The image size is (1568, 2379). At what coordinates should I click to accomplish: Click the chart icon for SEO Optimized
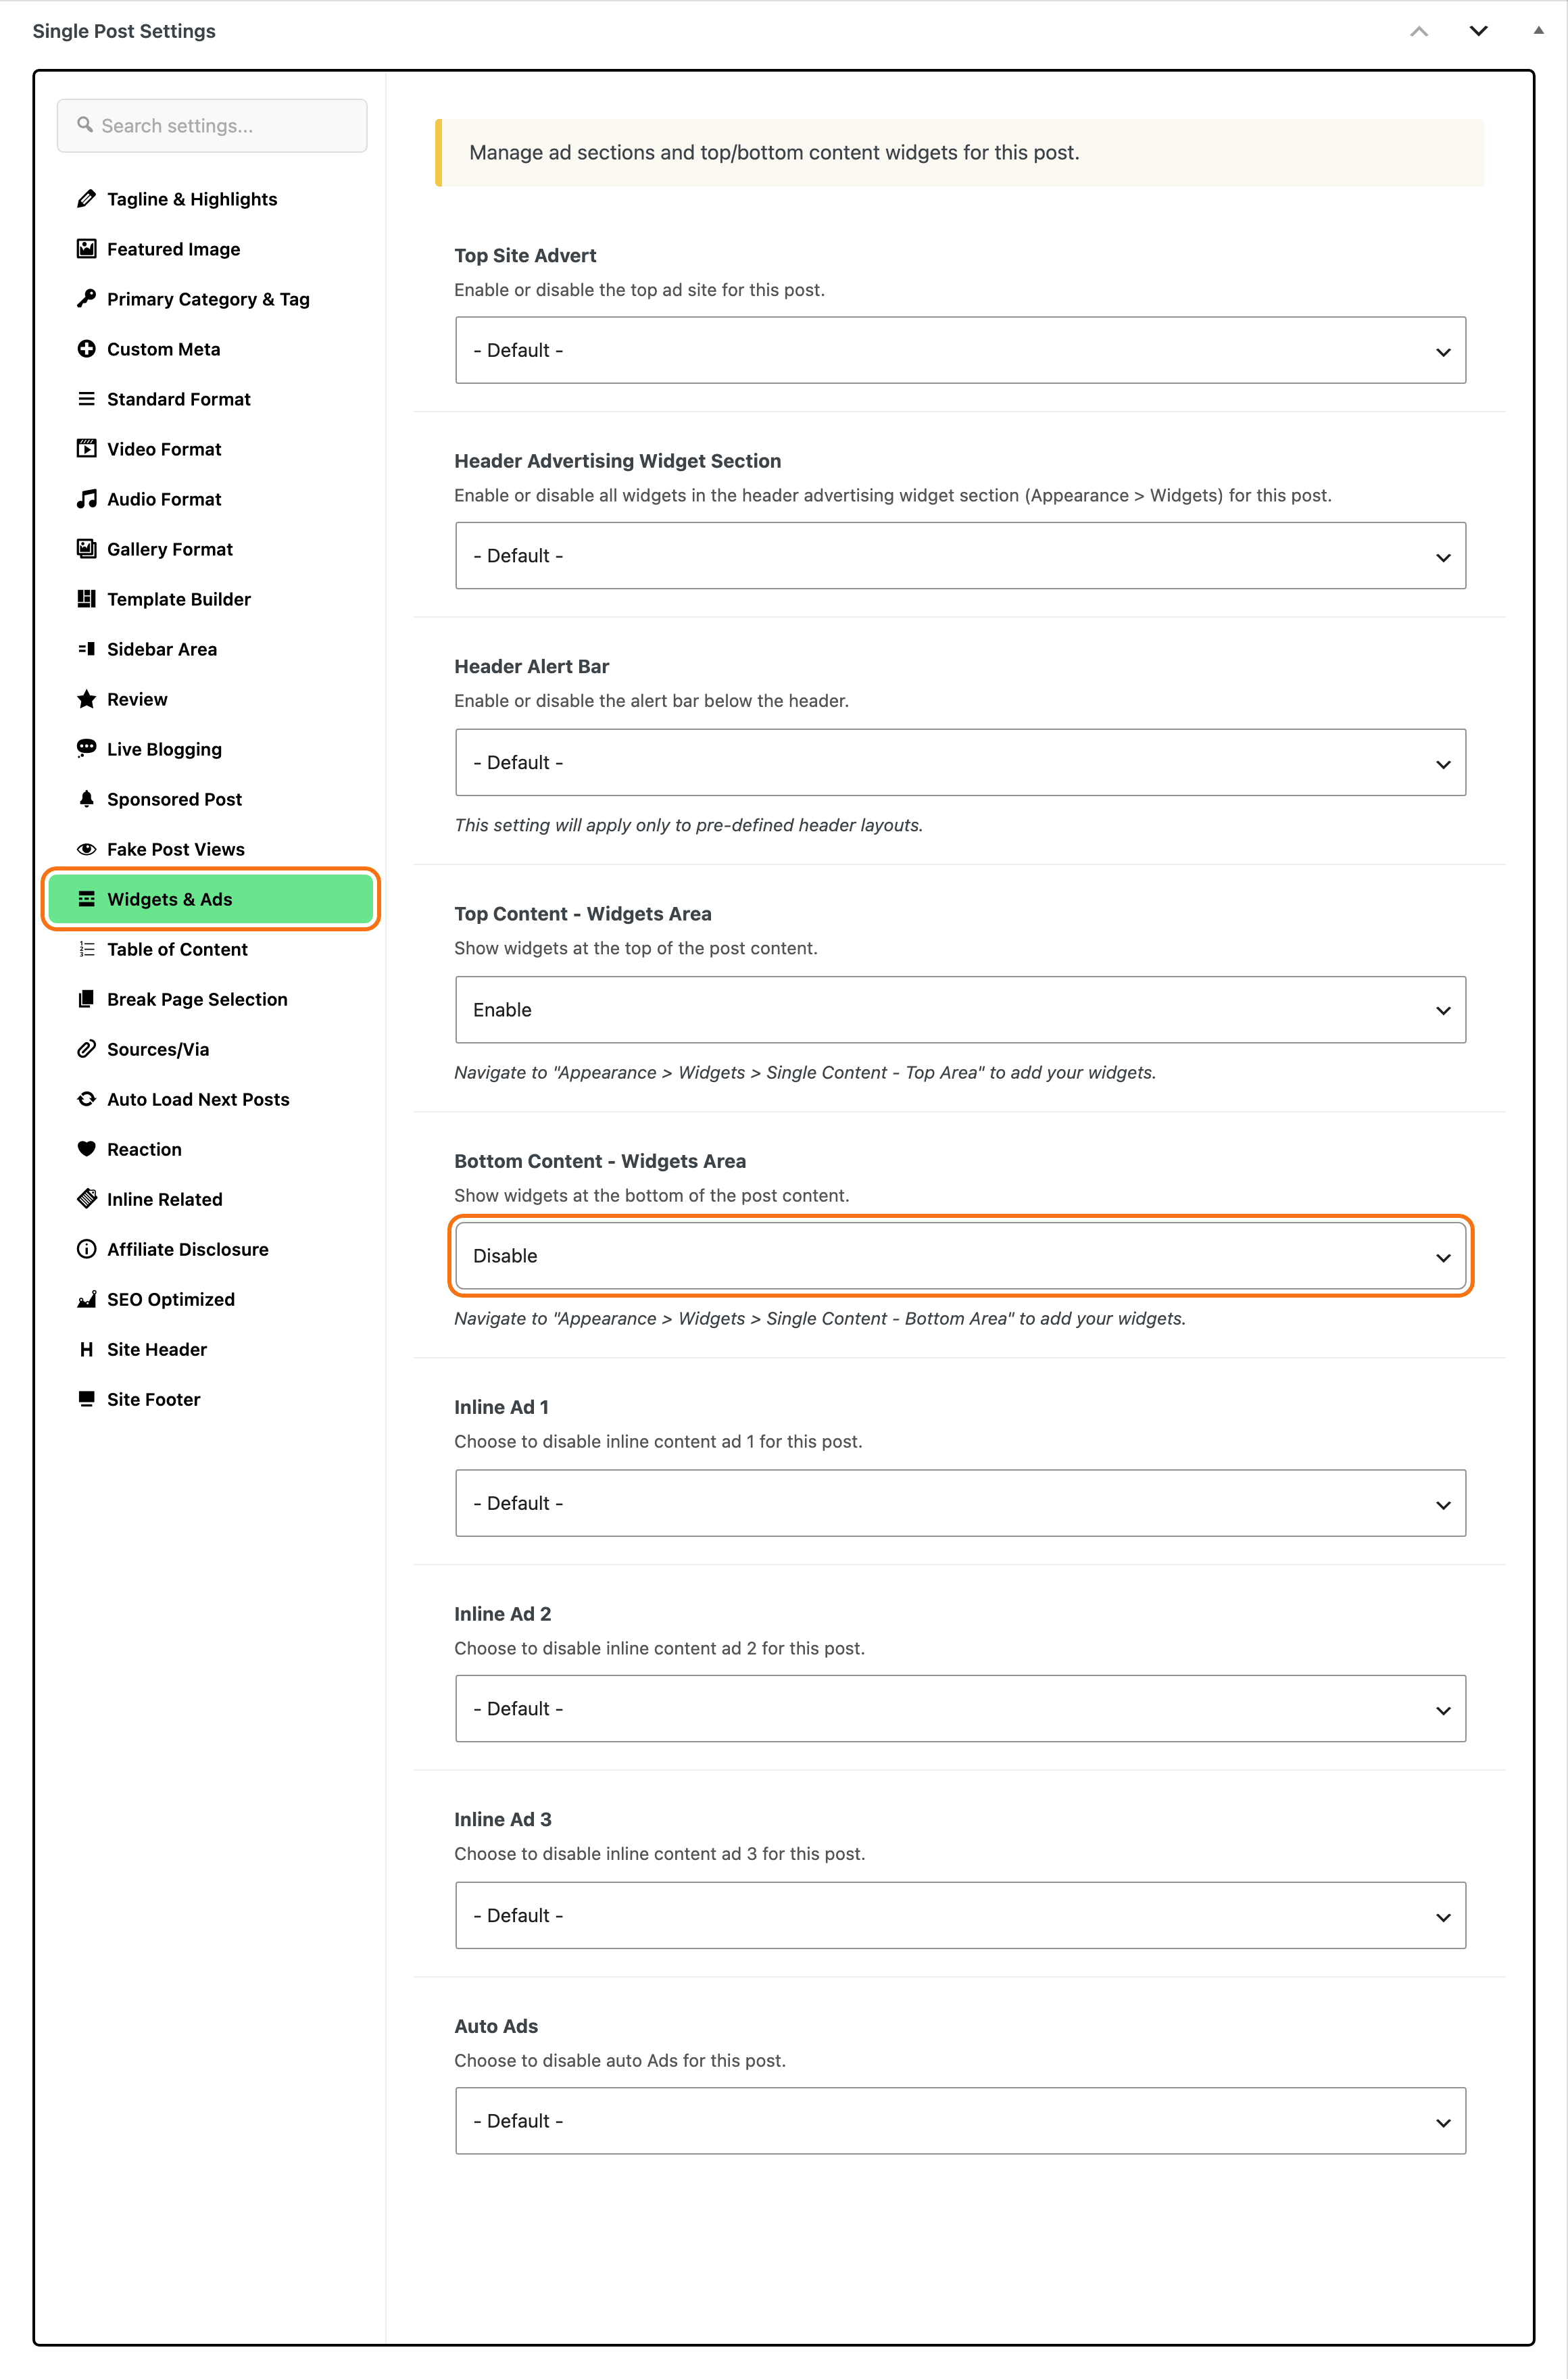[87, 1299]
